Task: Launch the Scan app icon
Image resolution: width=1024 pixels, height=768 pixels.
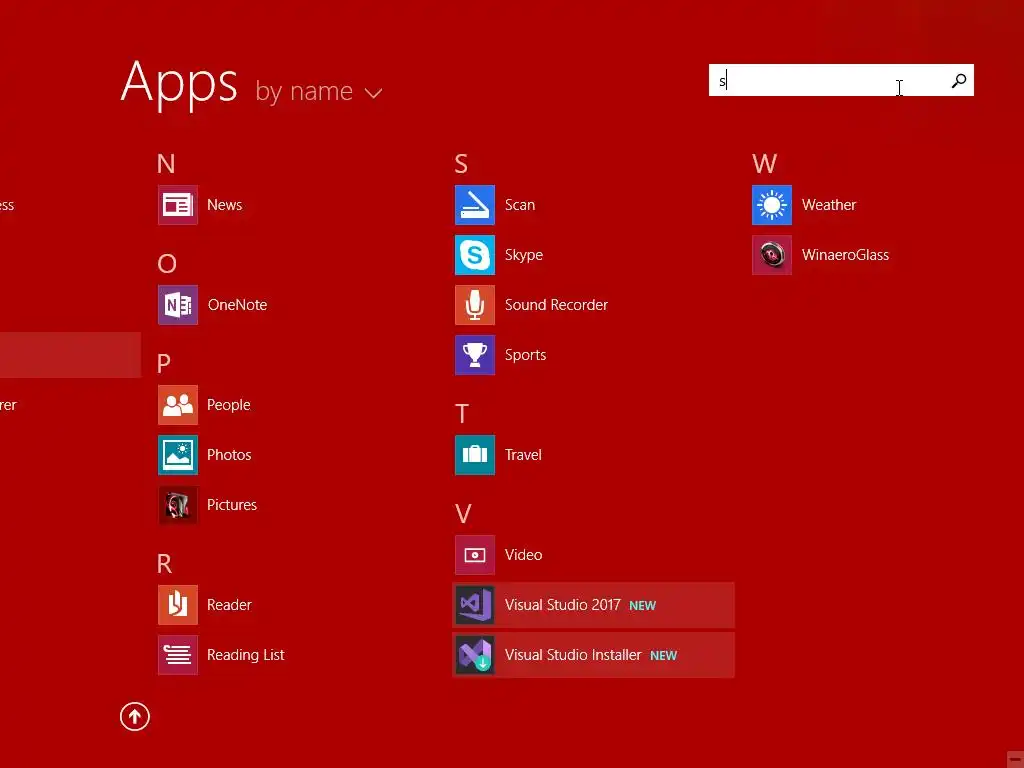Action: coord(475,205)
